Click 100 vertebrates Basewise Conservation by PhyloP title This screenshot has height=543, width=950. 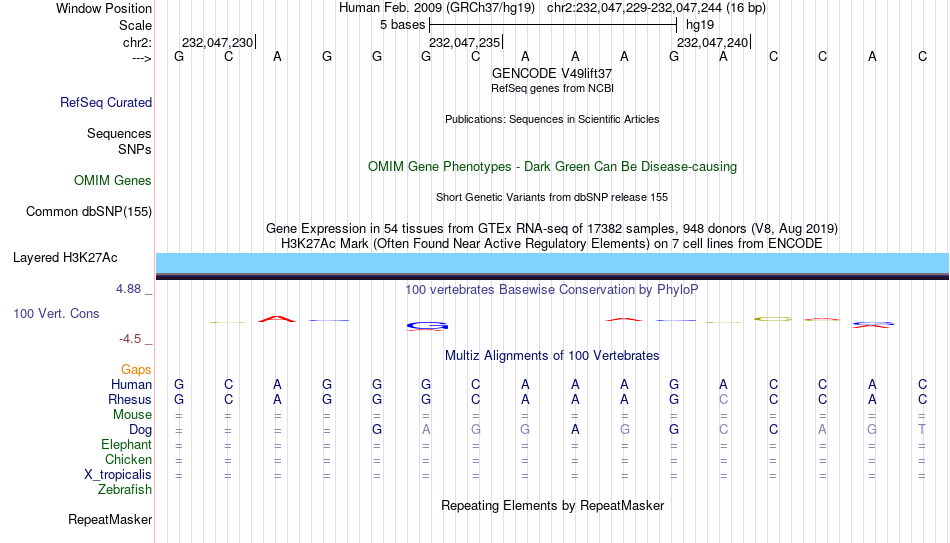pyautogui.click(x=552, y=290)
